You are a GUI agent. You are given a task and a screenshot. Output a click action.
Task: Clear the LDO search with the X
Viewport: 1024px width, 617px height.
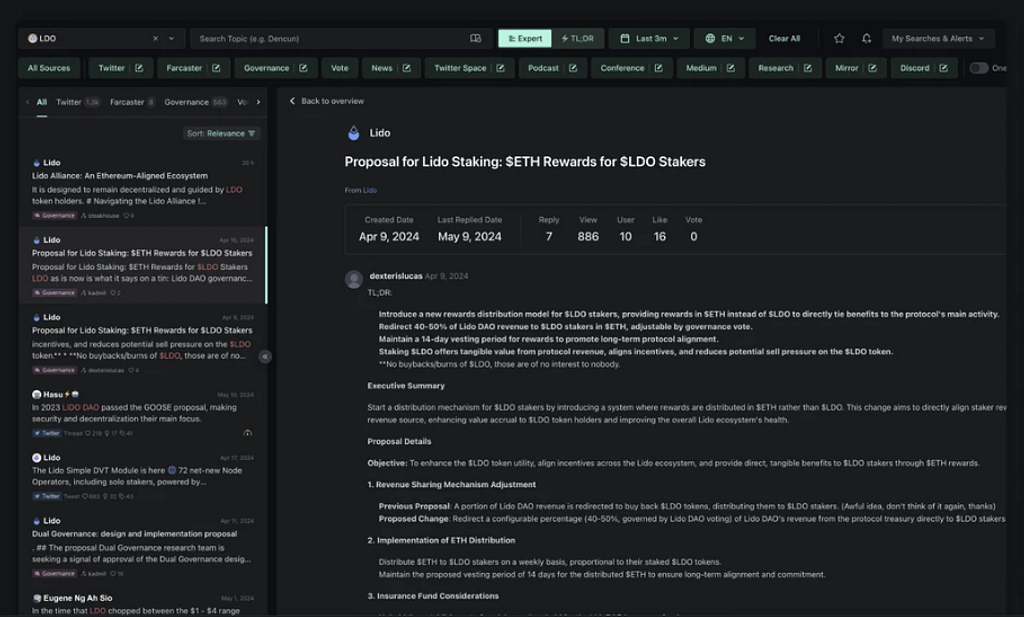pyautogui.click(x=155, y=39)
